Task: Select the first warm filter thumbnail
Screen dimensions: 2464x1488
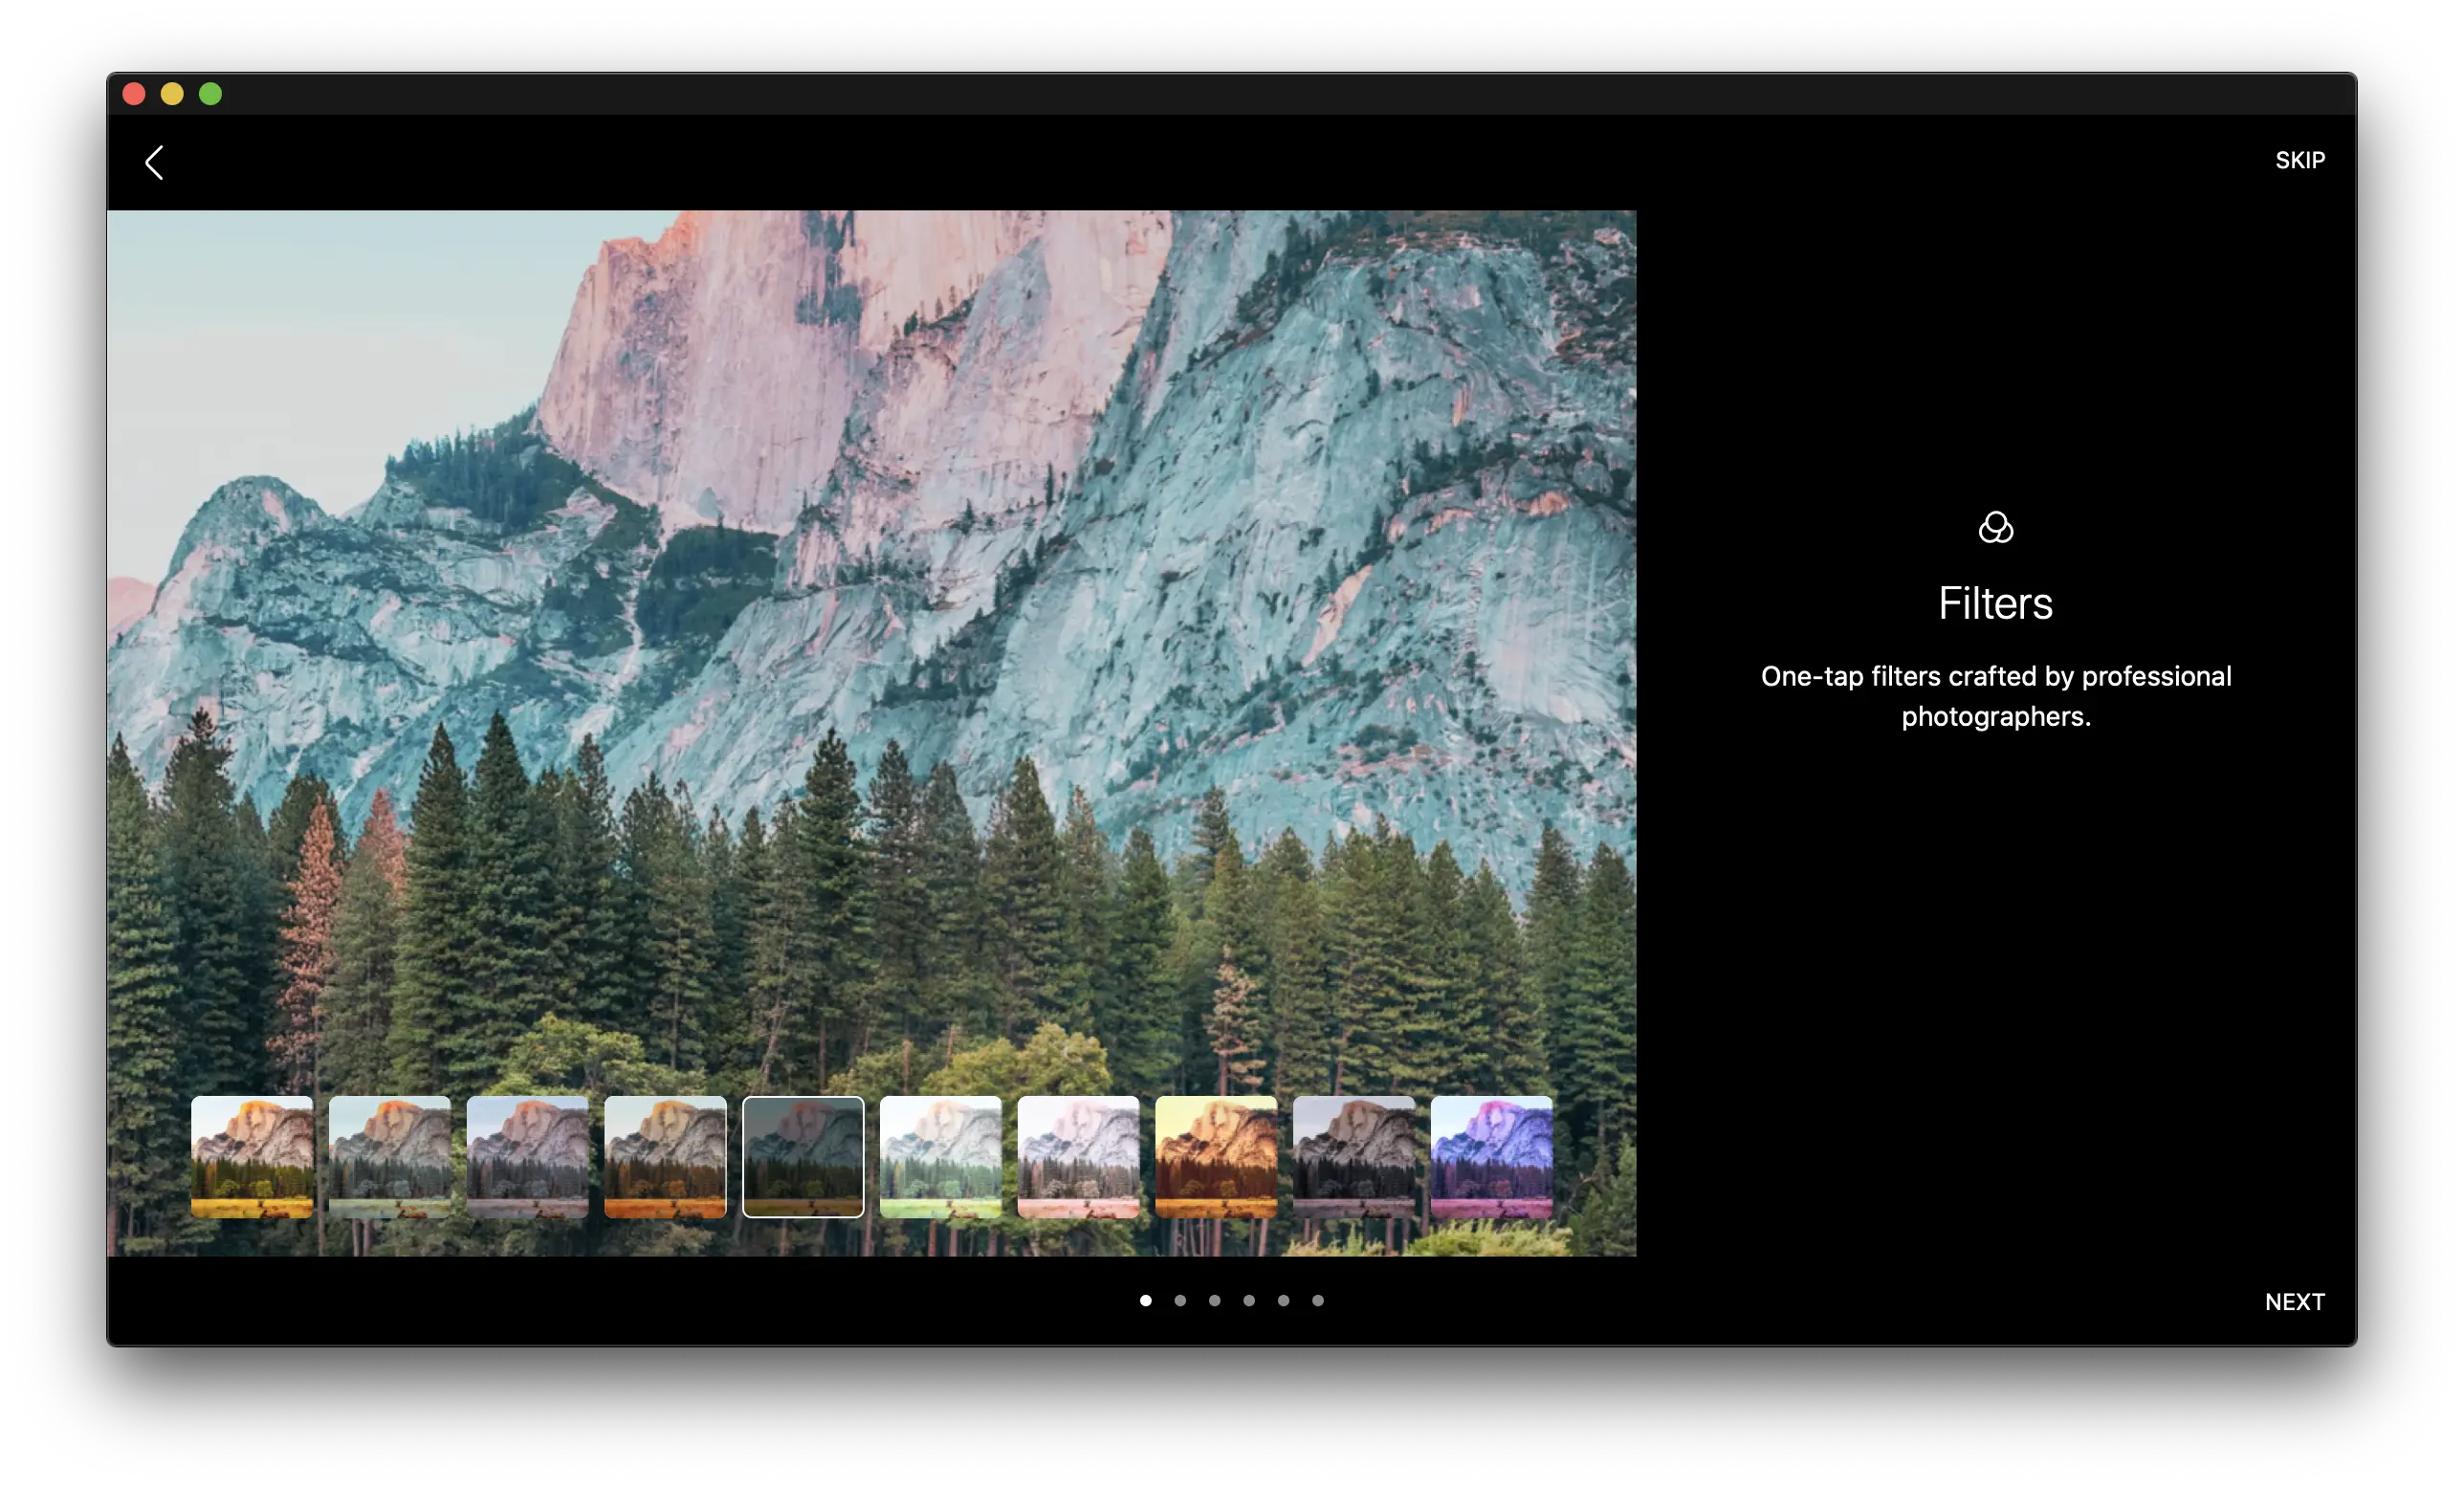Action: tap(252, 1156)
